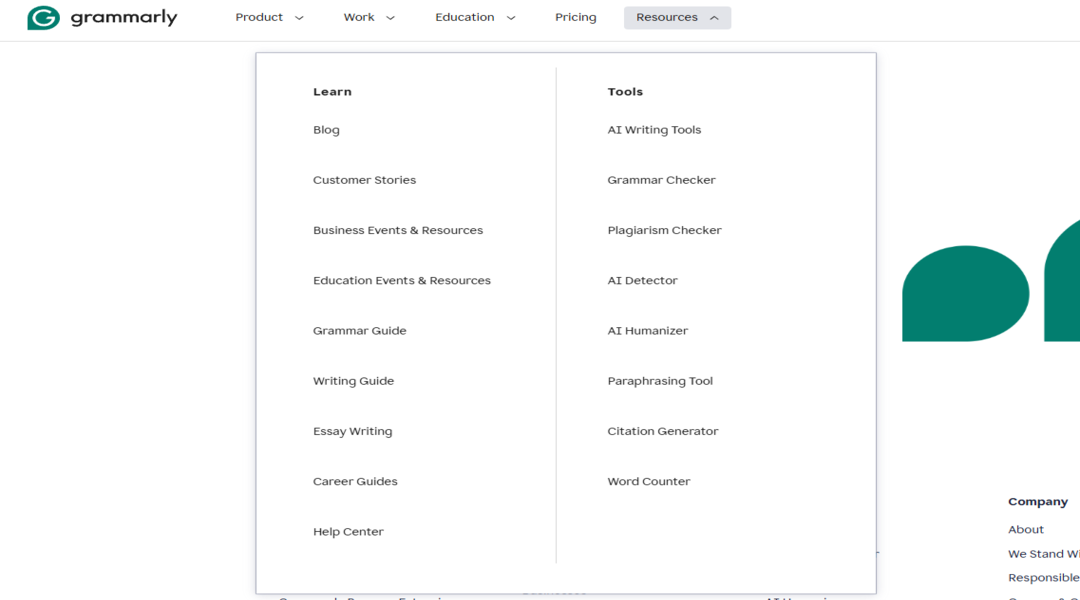The image size is (1080, 600).
Task: Open the AI Detector tool
Action: 642,280
